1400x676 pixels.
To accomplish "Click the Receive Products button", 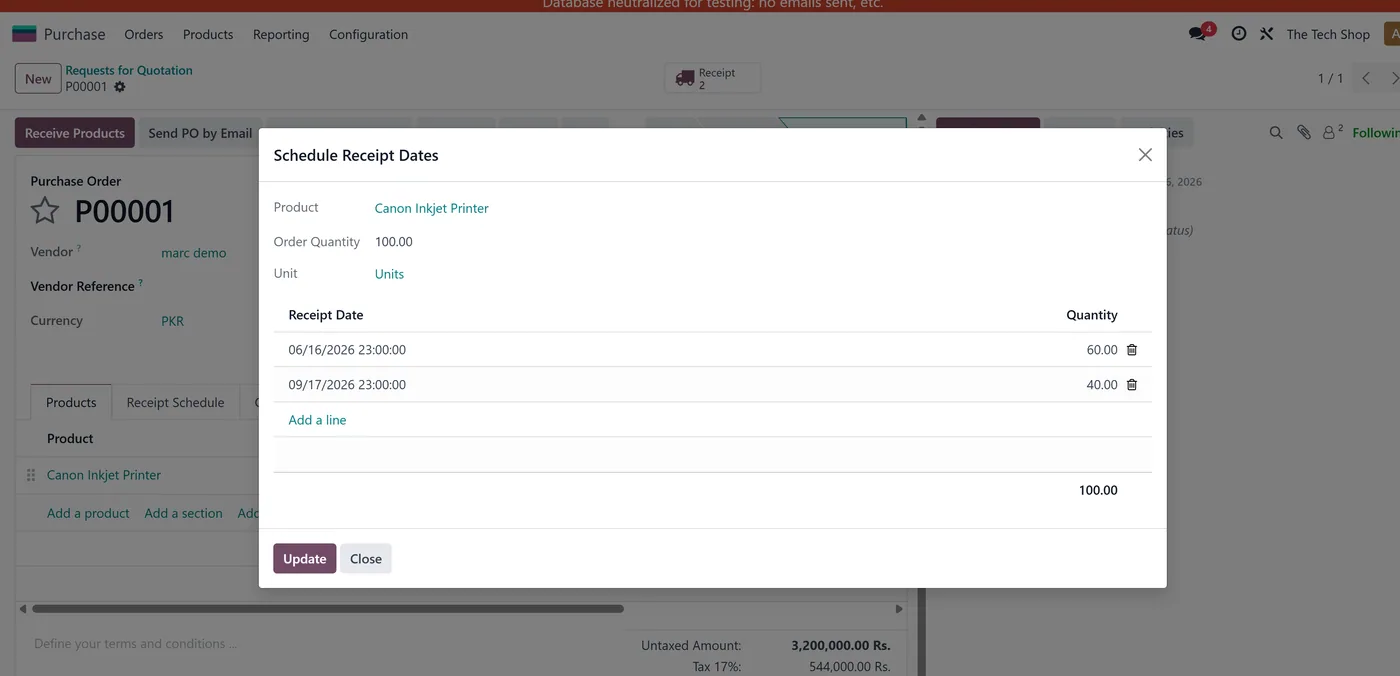I will click(75, 133).
